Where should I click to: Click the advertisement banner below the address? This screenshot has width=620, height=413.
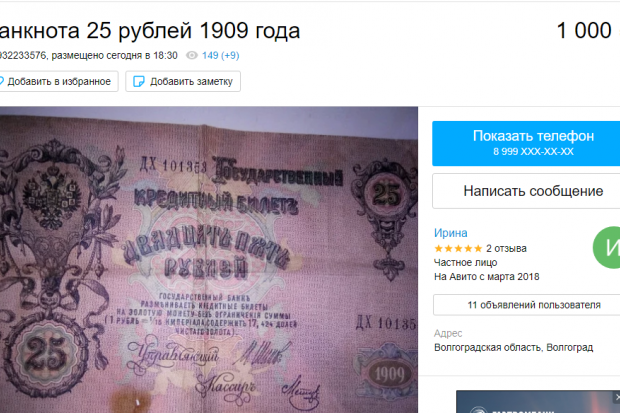click(538, 402)
